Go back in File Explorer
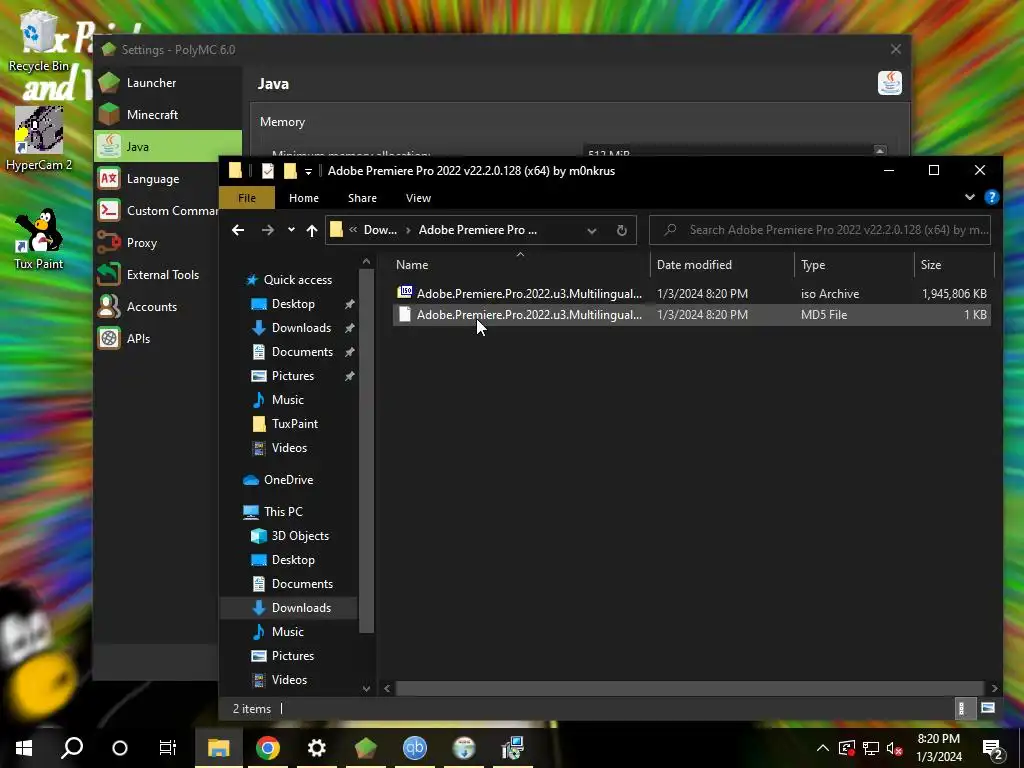1024x768 pixels. click(238, 230)
